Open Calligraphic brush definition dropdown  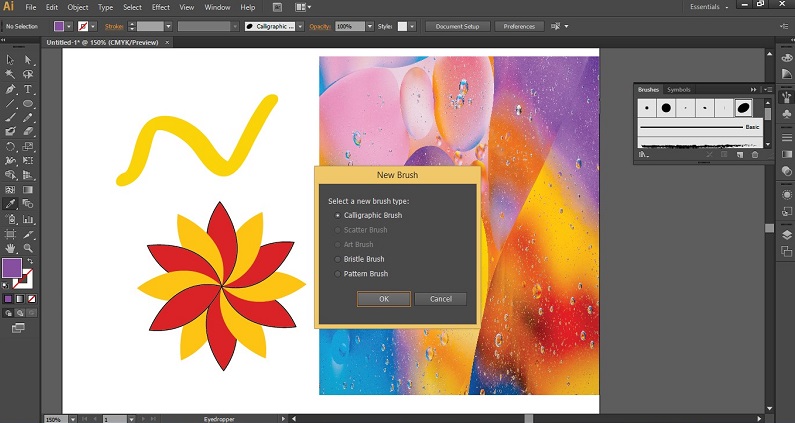[x=300, y=26]
